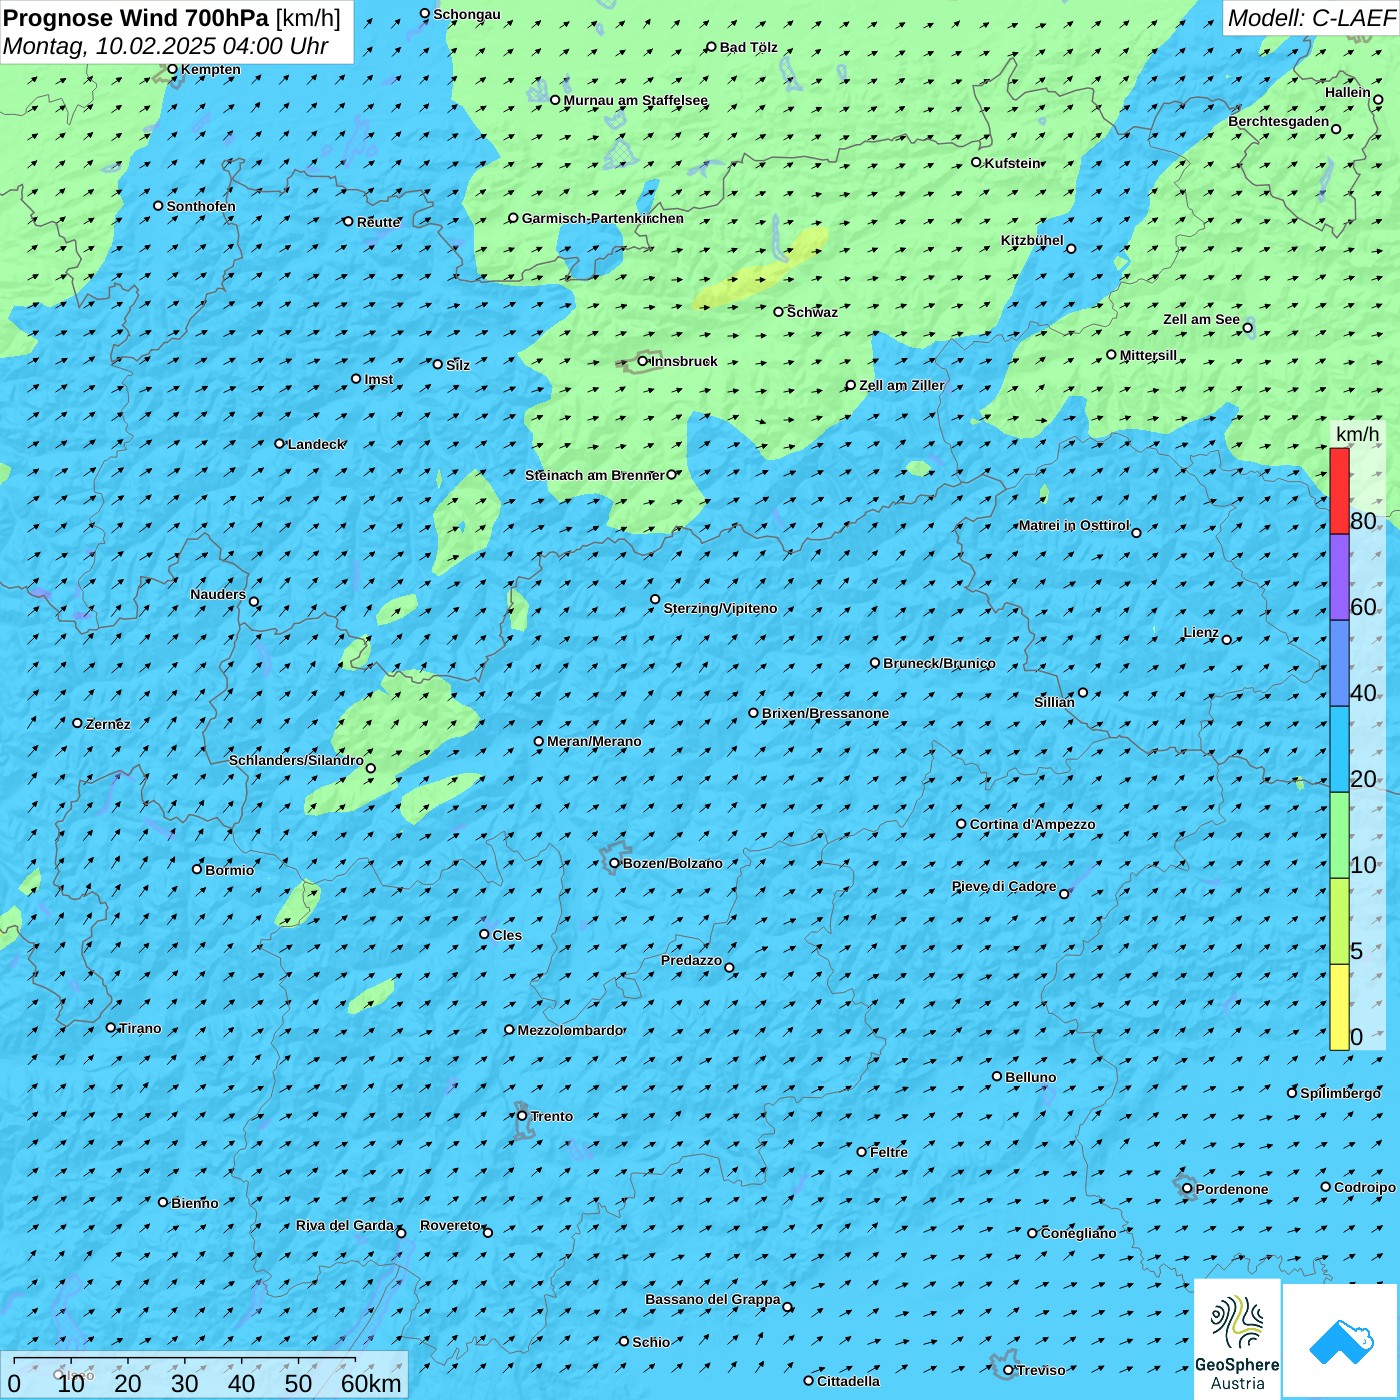Select Brixen/Bressanone on the map

point(825,713)
